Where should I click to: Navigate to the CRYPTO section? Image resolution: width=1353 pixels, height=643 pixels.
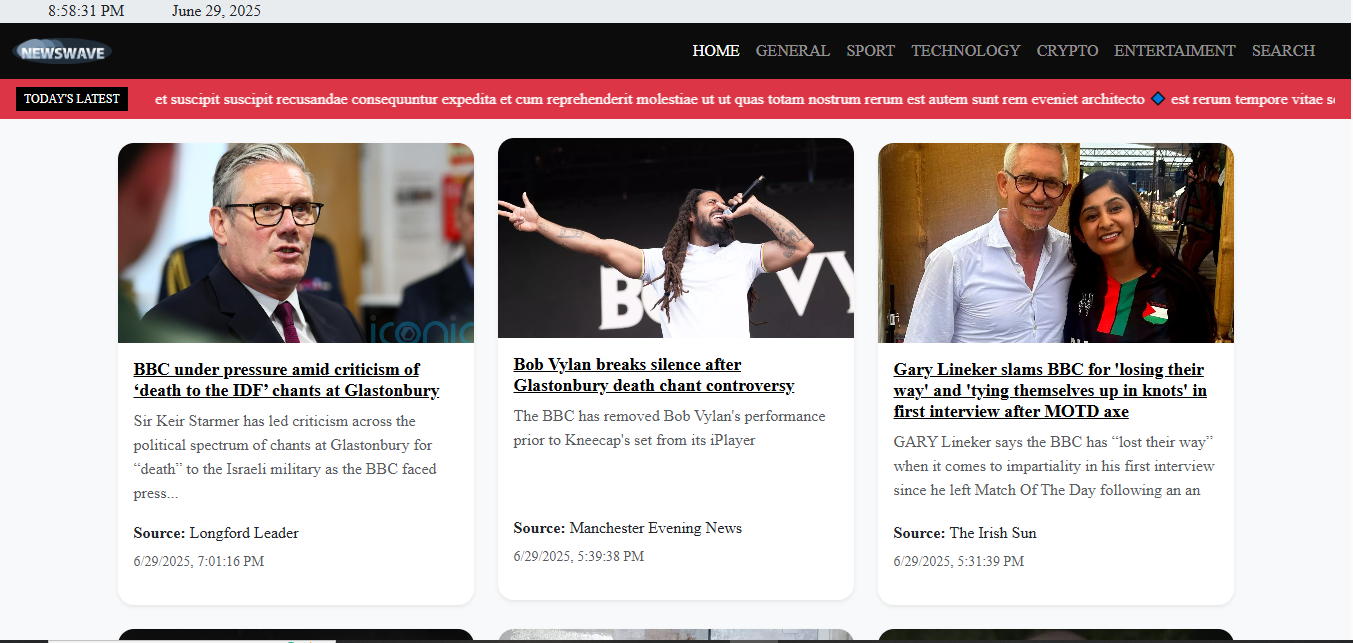click(1067, 50)
